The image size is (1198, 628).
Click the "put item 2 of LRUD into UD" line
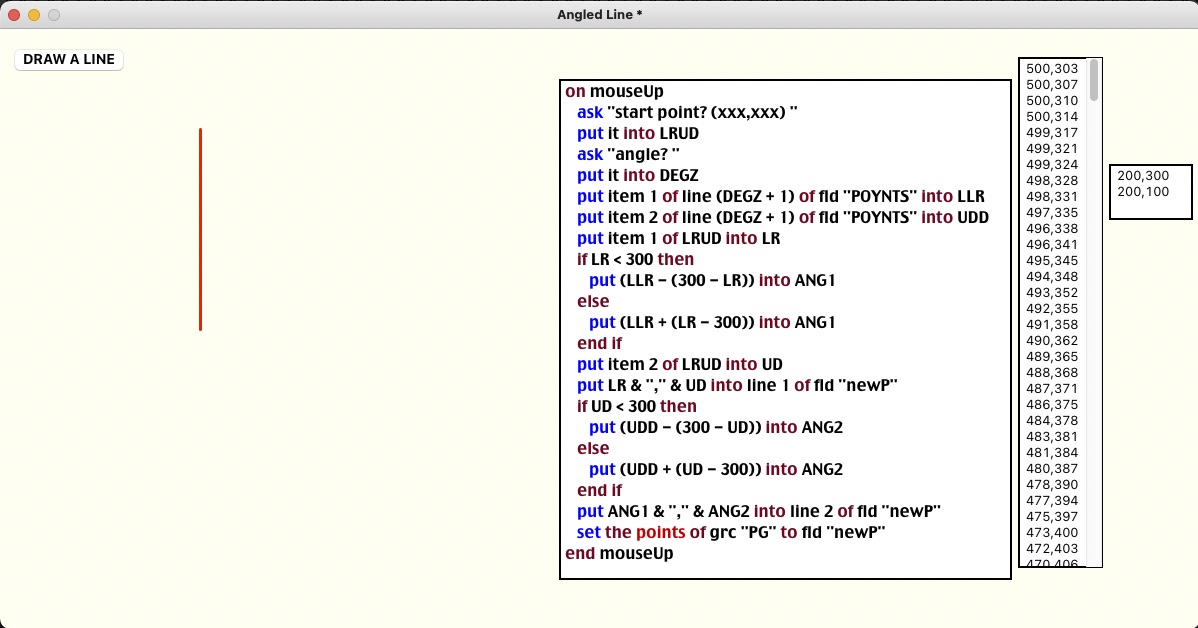(680, 364)
